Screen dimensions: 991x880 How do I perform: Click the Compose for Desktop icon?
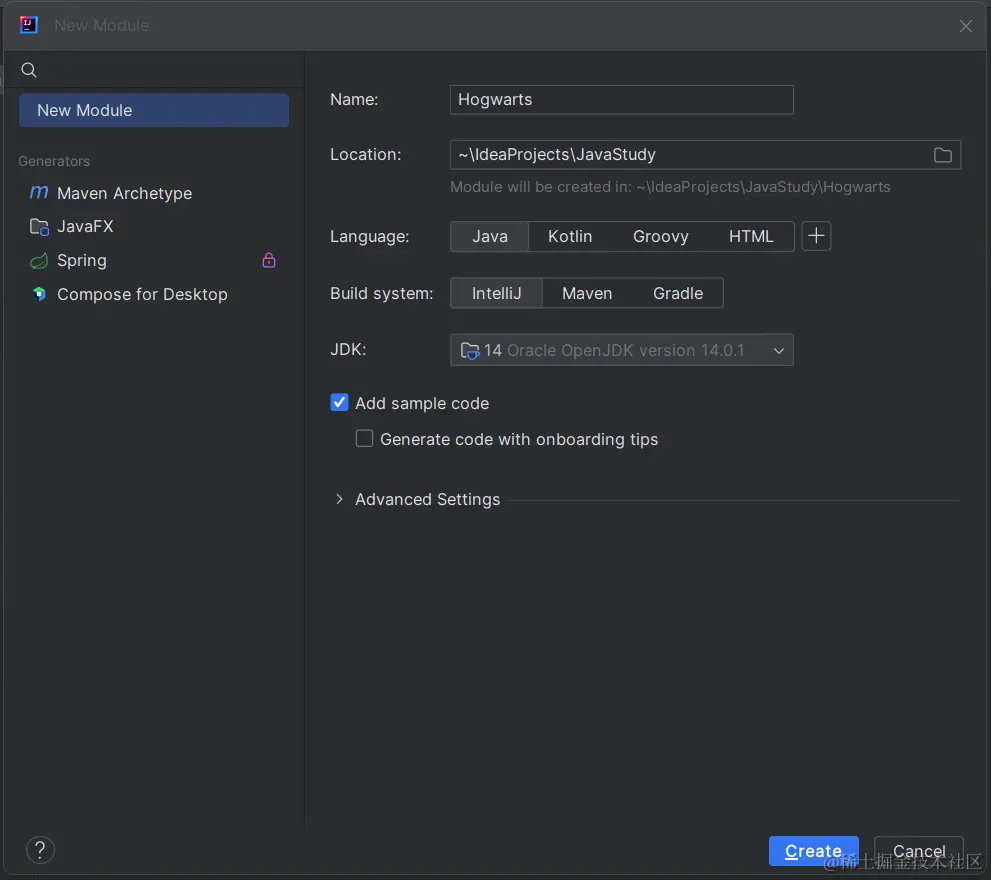(x=39, y=294)
